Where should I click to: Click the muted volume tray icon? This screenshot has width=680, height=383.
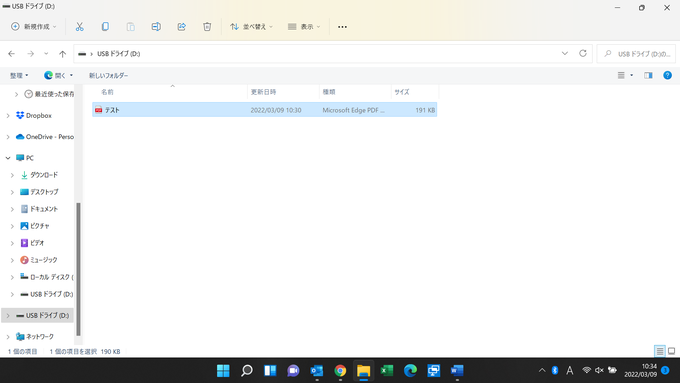599,370
